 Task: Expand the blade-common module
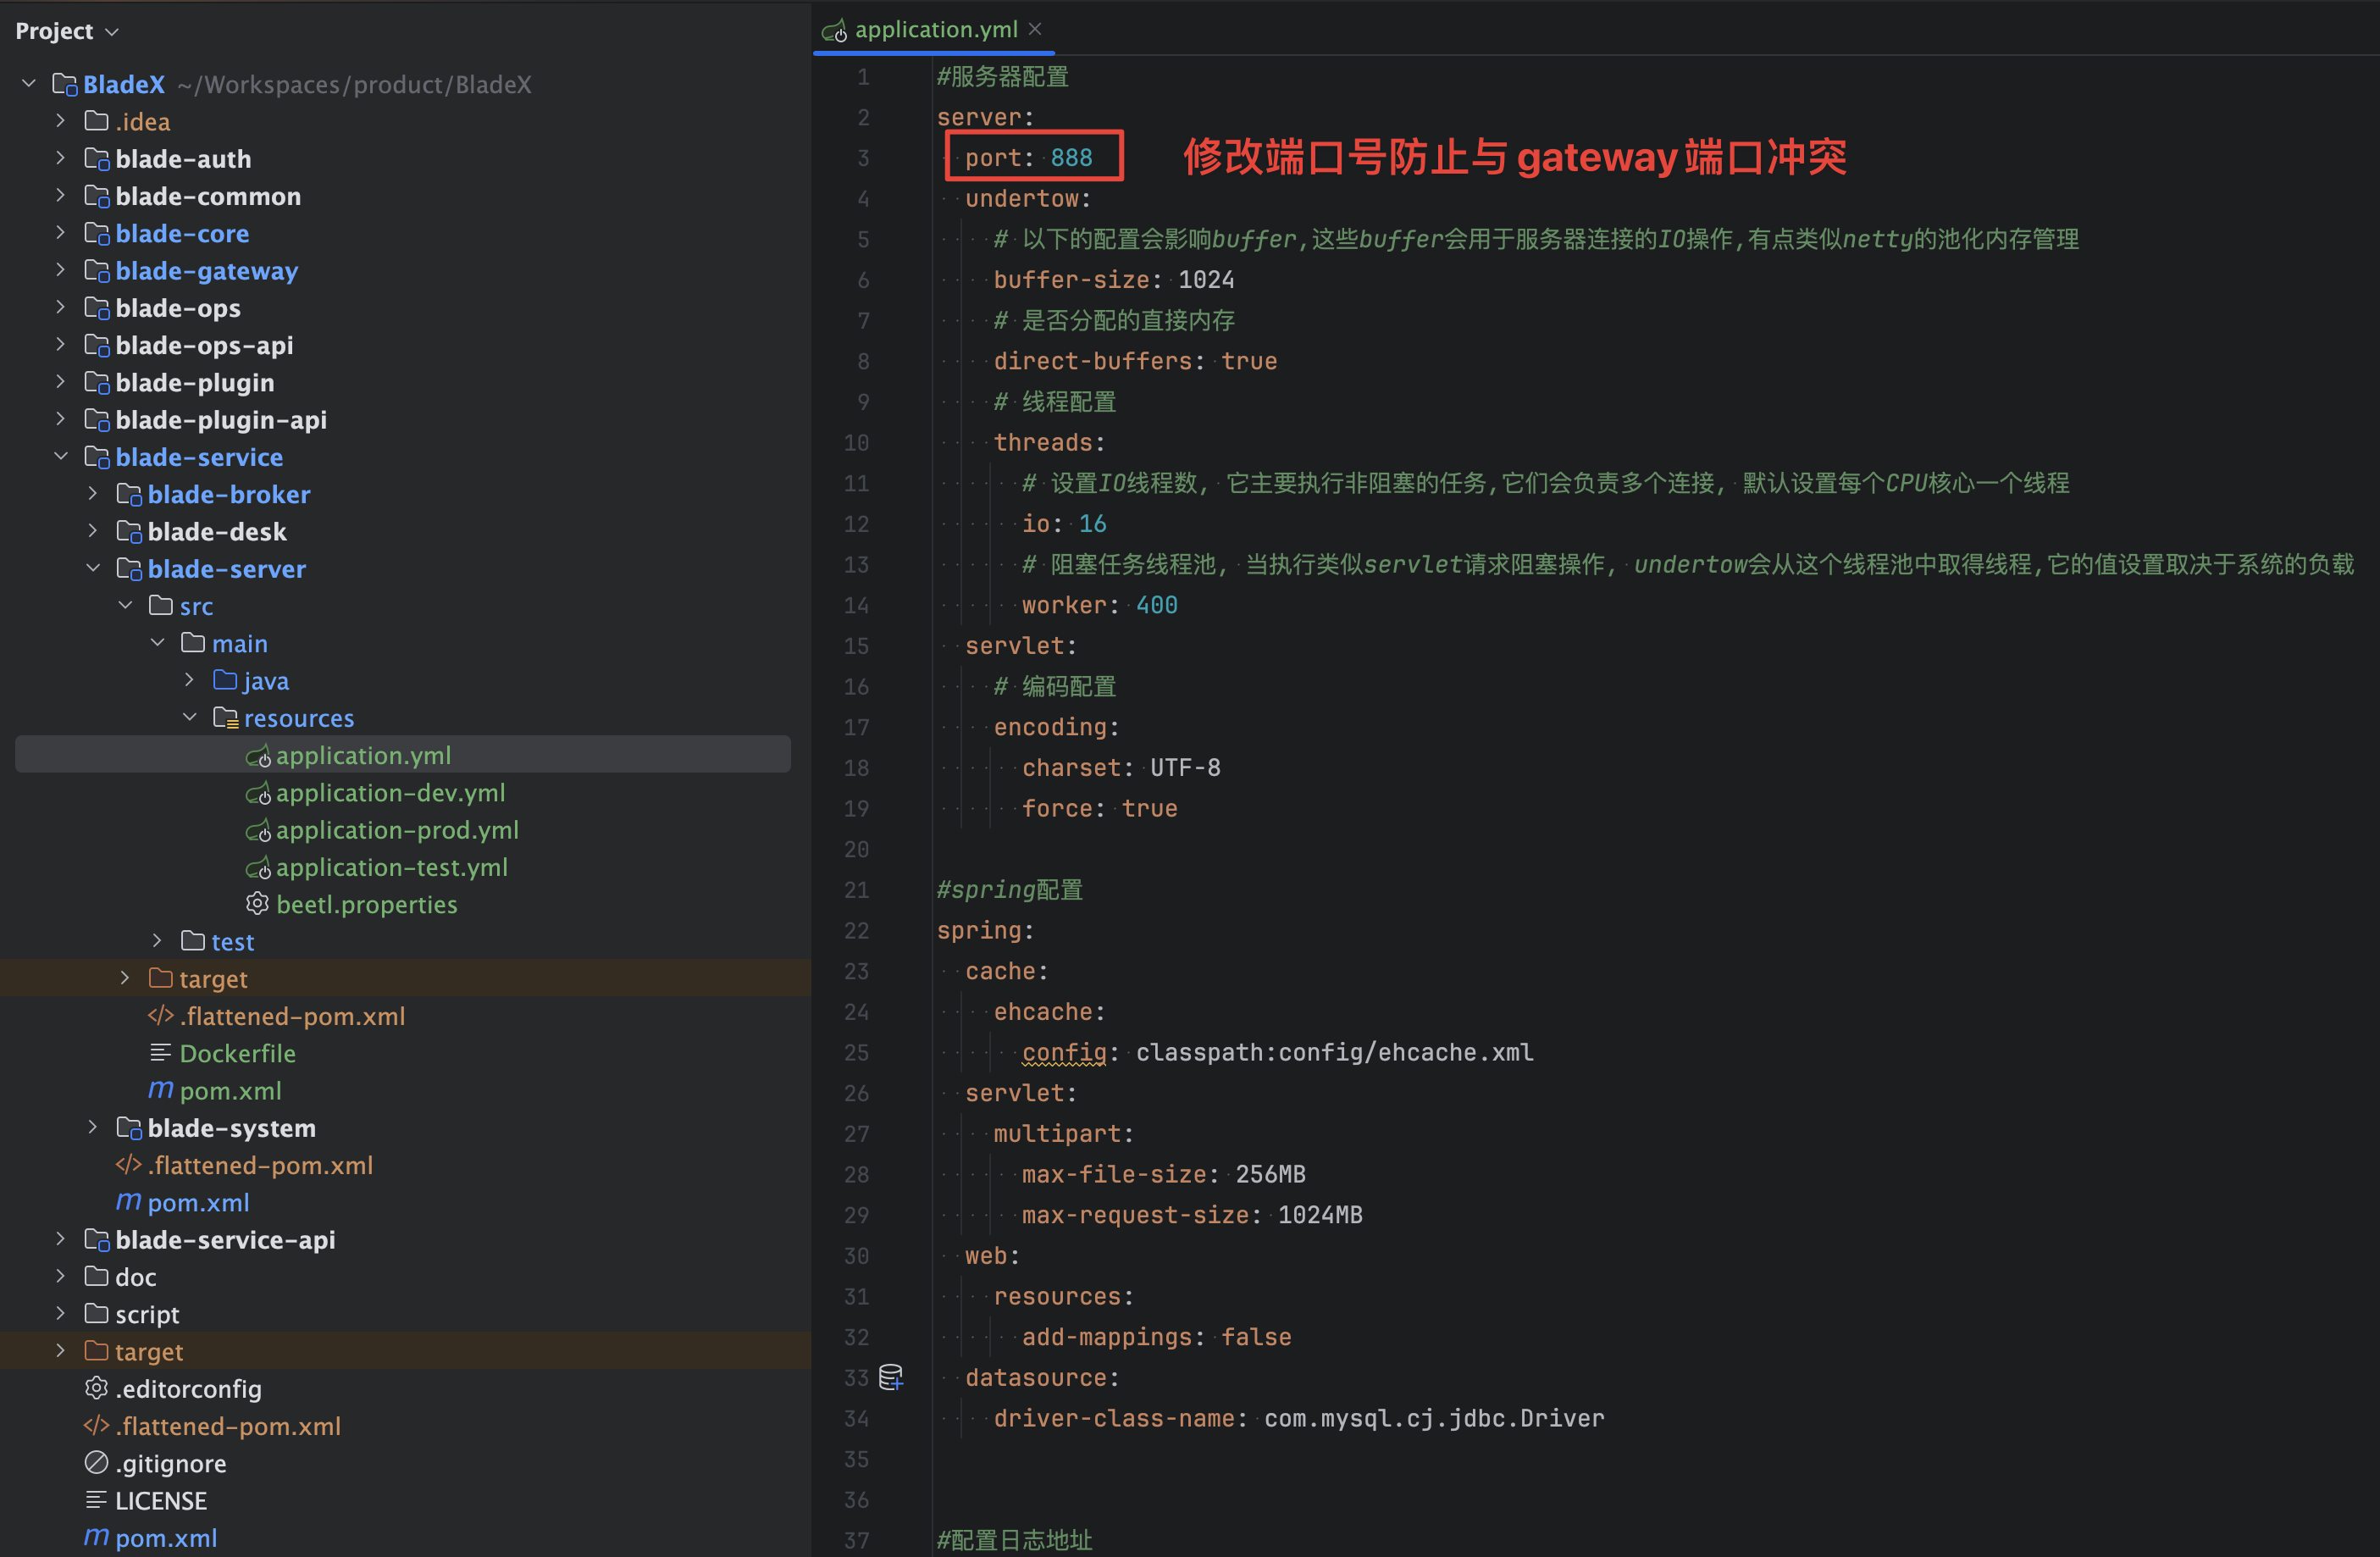tap(61, 195)
